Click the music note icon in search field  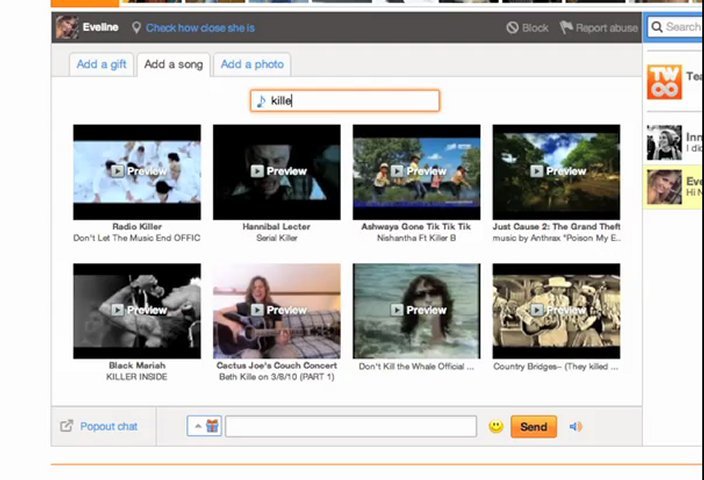(x=261, y=101)
